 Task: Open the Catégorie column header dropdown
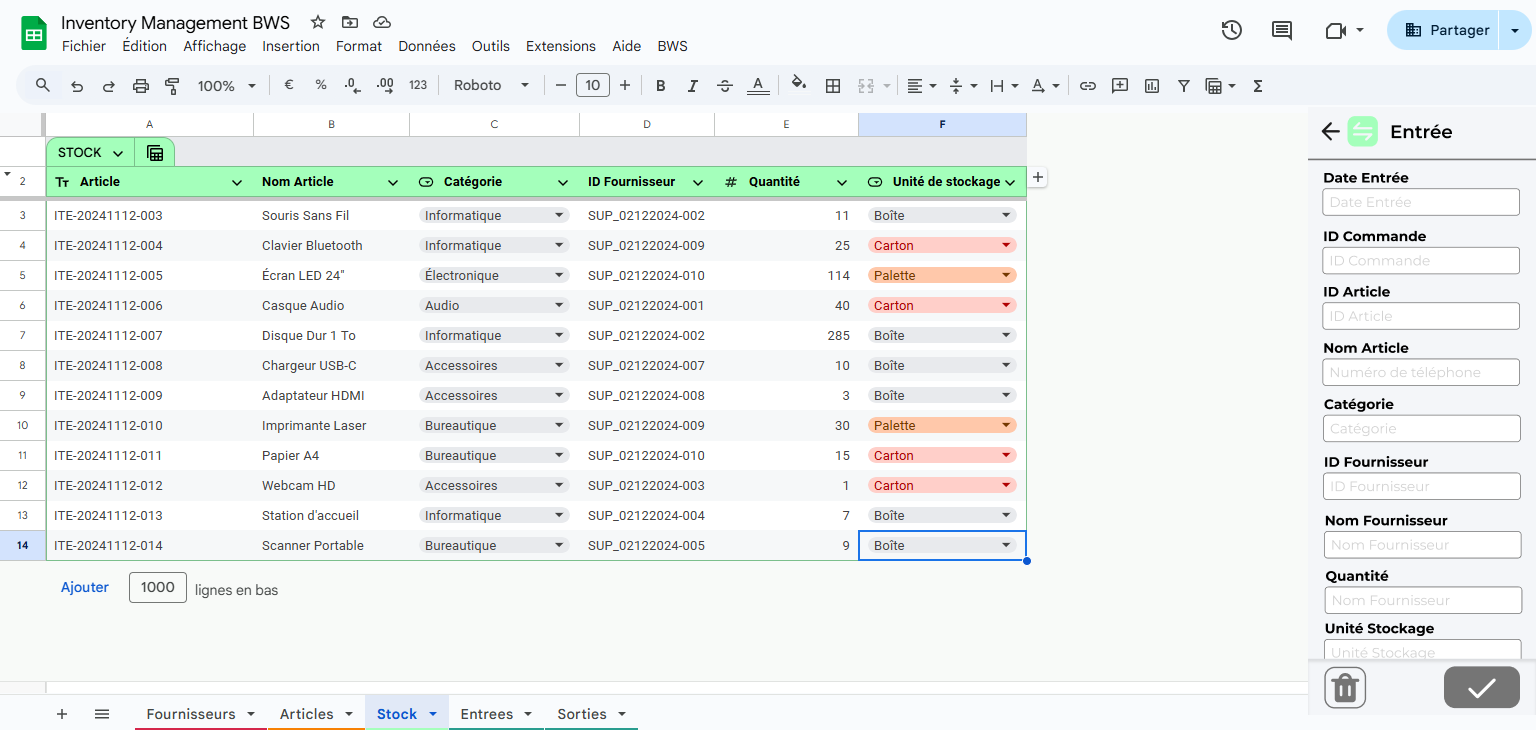coord(563,183)
